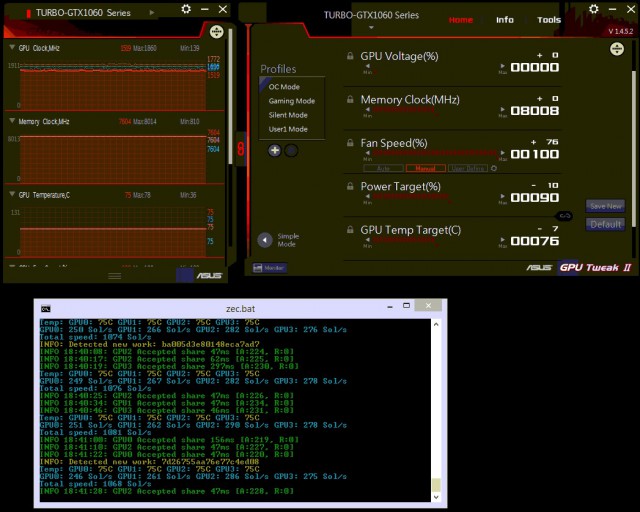This screenshot has height=512, width=640.
Task: Set fan speed to Manual
Action: 425,168
